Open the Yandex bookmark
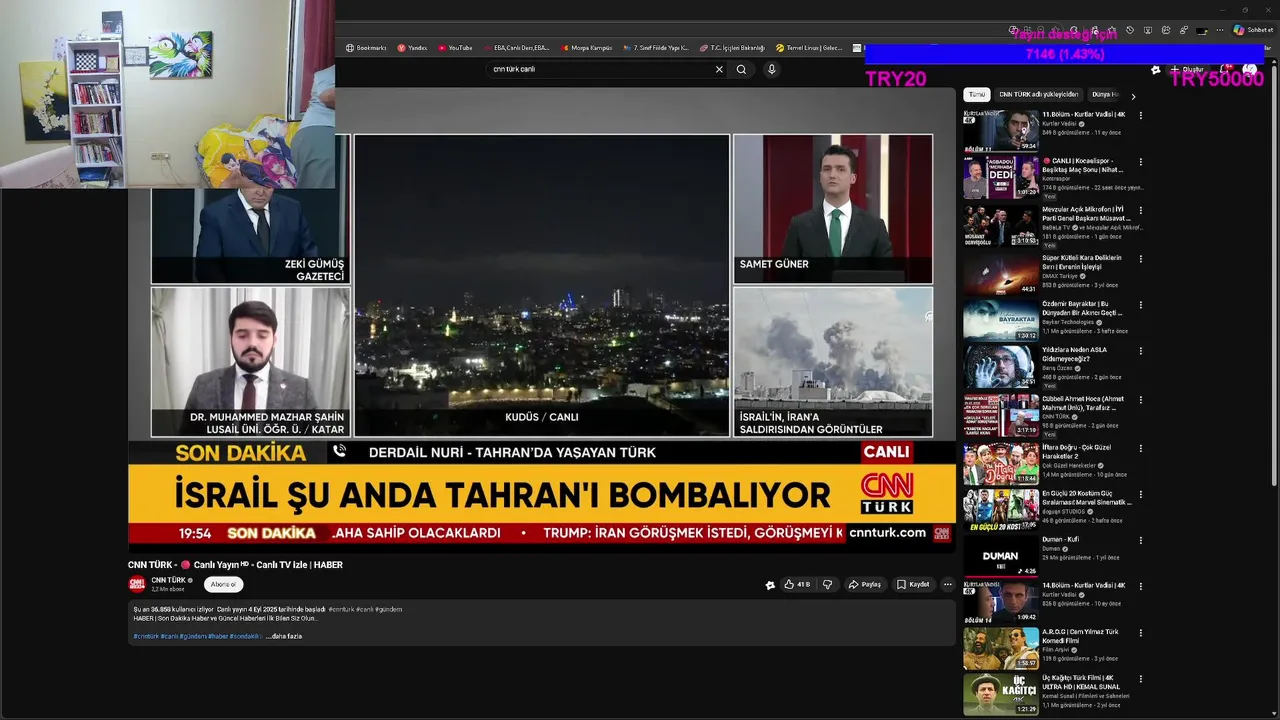The height and width of the screenshot is (720, 1280). click(x=412, y=48)
